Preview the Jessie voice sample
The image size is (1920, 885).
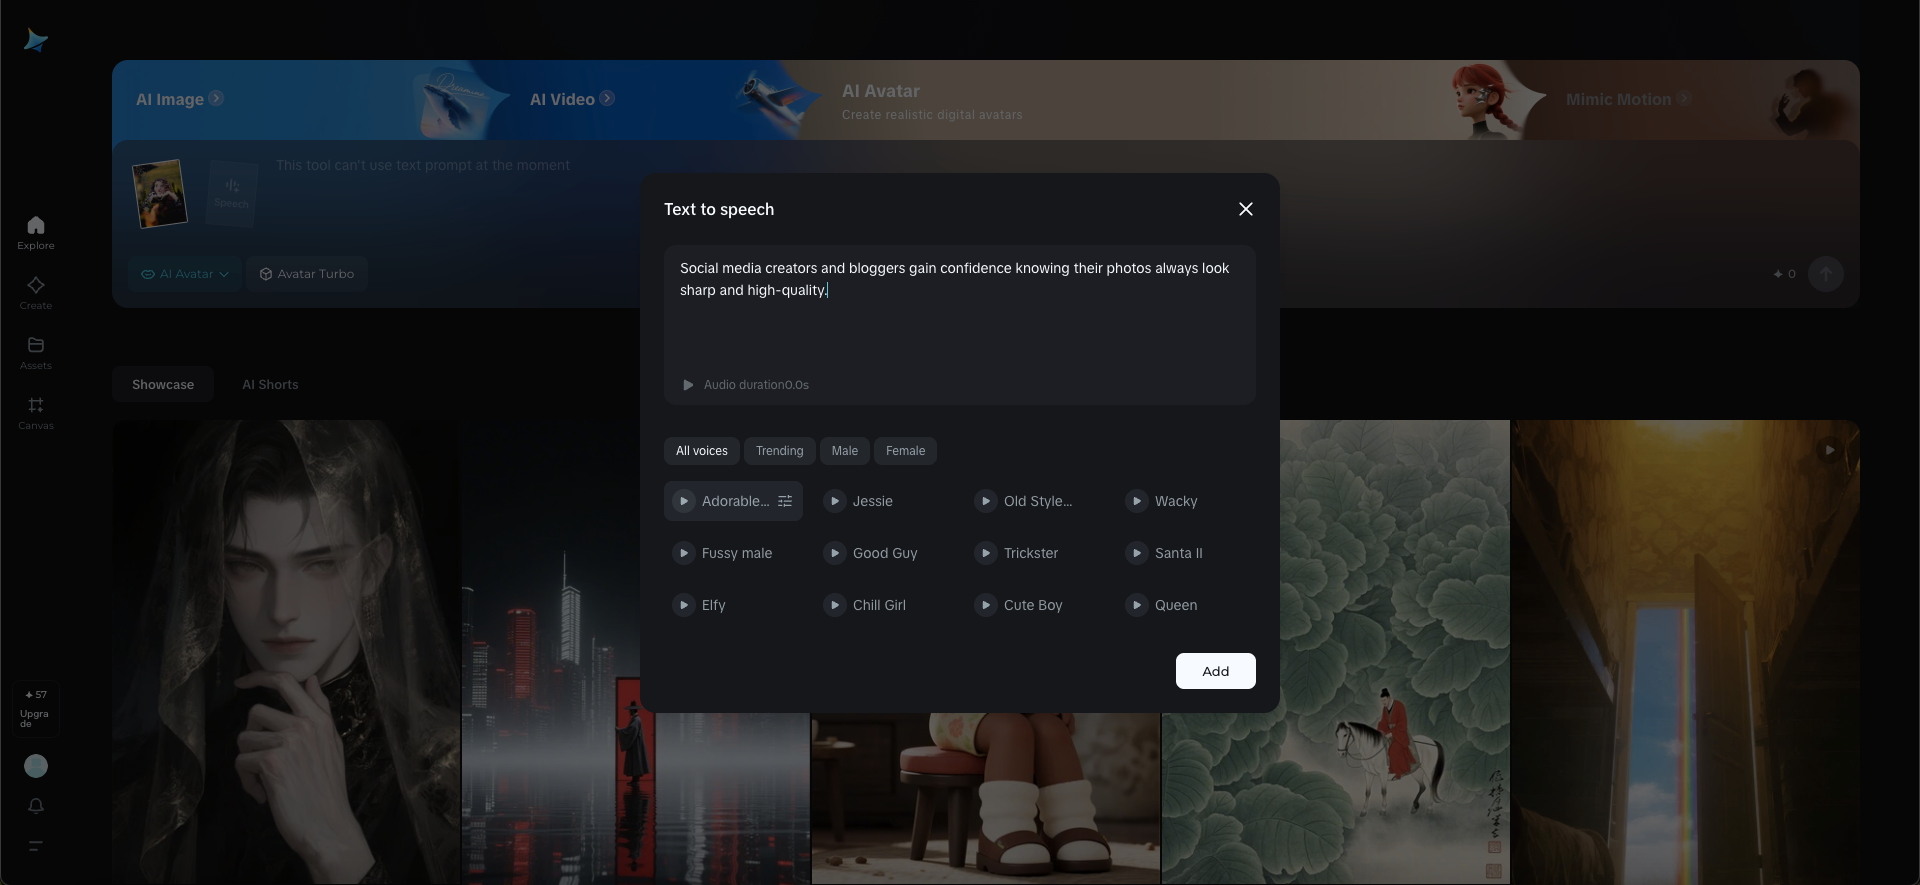coord(835,501)
